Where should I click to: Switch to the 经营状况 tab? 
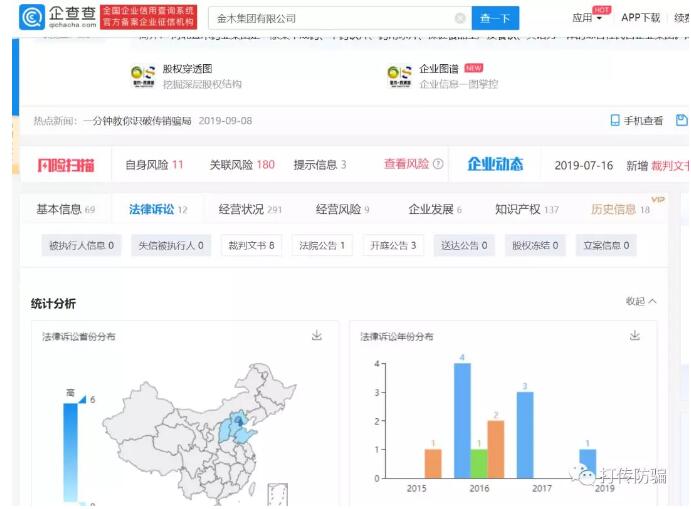(250, 209)
